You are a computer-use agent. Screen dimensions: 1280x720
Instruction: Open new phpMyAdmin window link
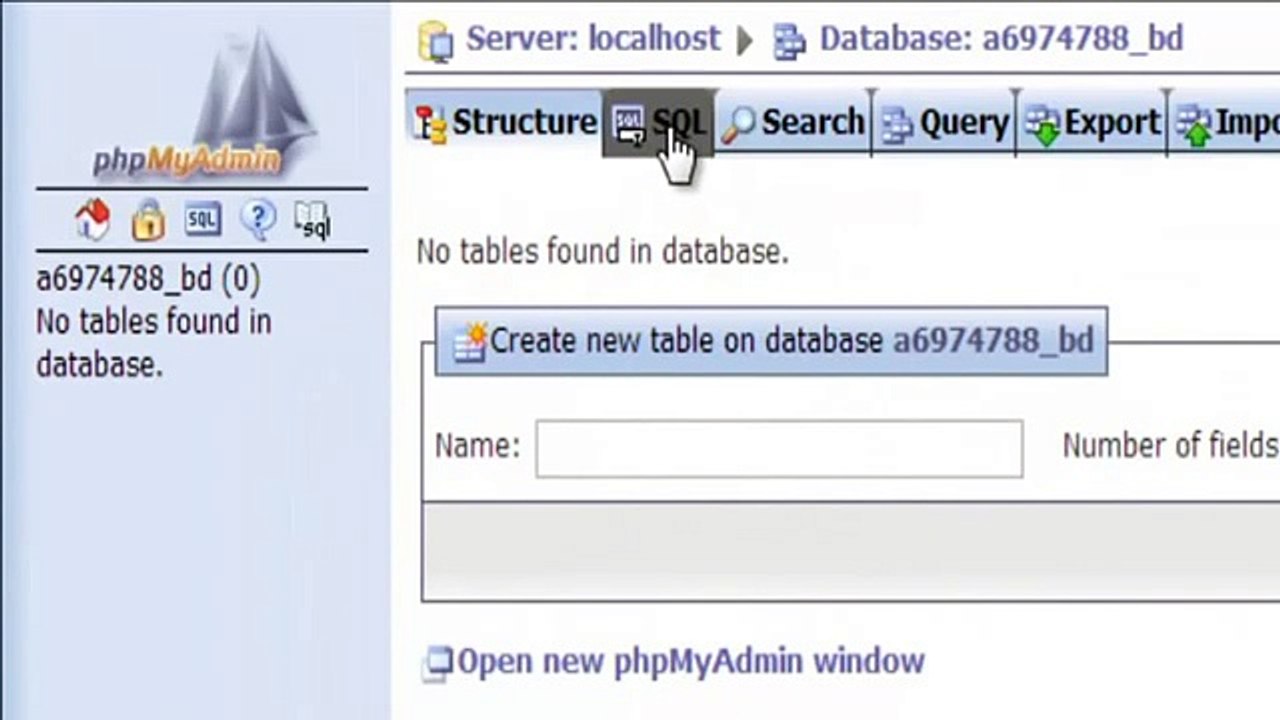pos(690,661)
